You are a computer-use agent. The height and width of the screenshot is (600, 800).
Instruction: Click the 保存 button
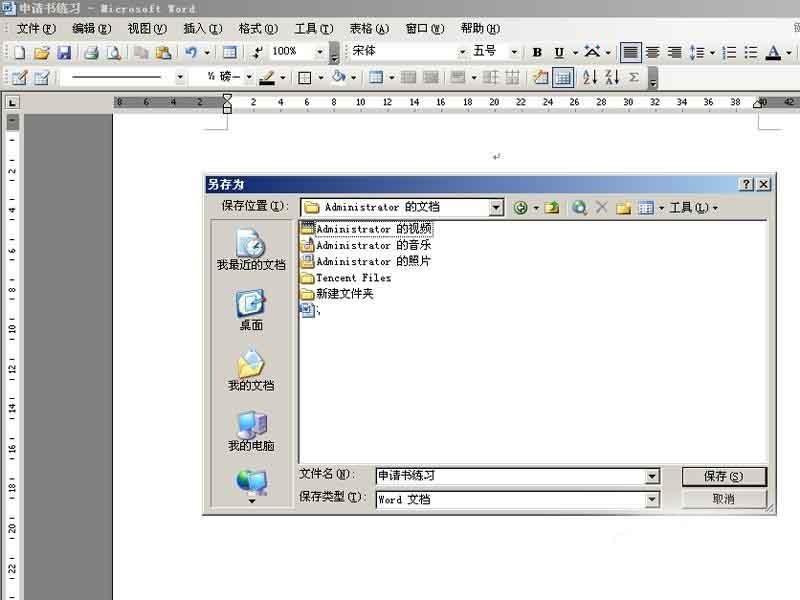coord(724,476)
